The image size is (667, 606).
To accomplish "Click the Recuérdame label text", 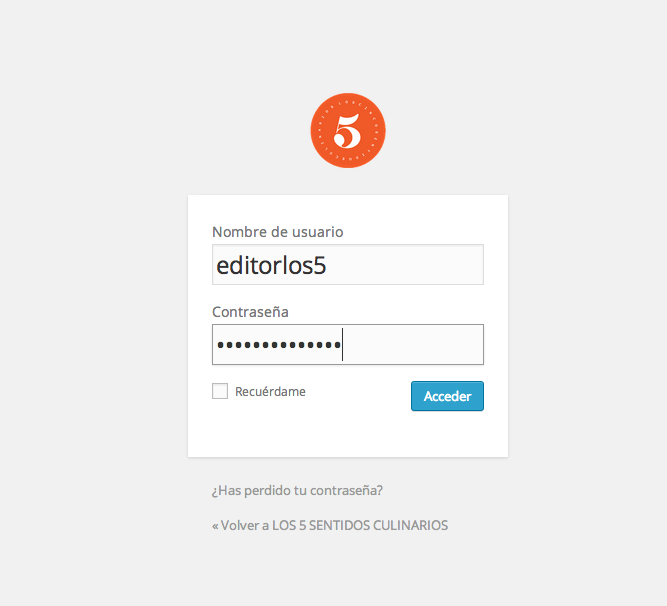I will point(270,392).
